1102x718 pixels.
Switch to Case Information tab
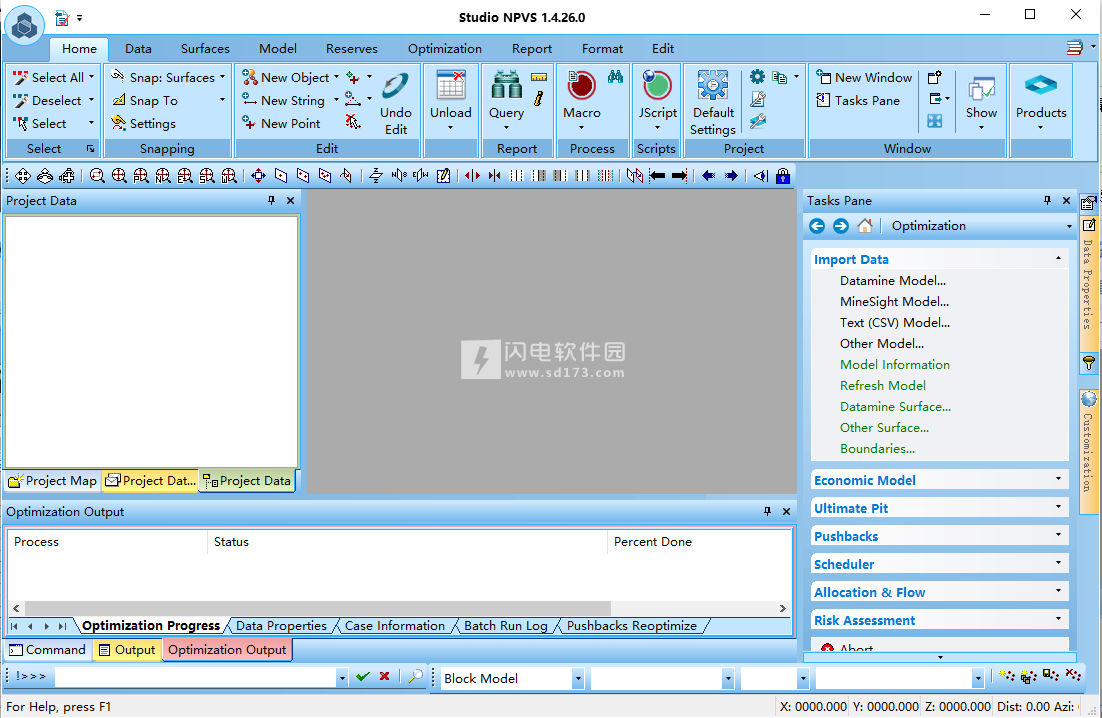pos(394,625)
